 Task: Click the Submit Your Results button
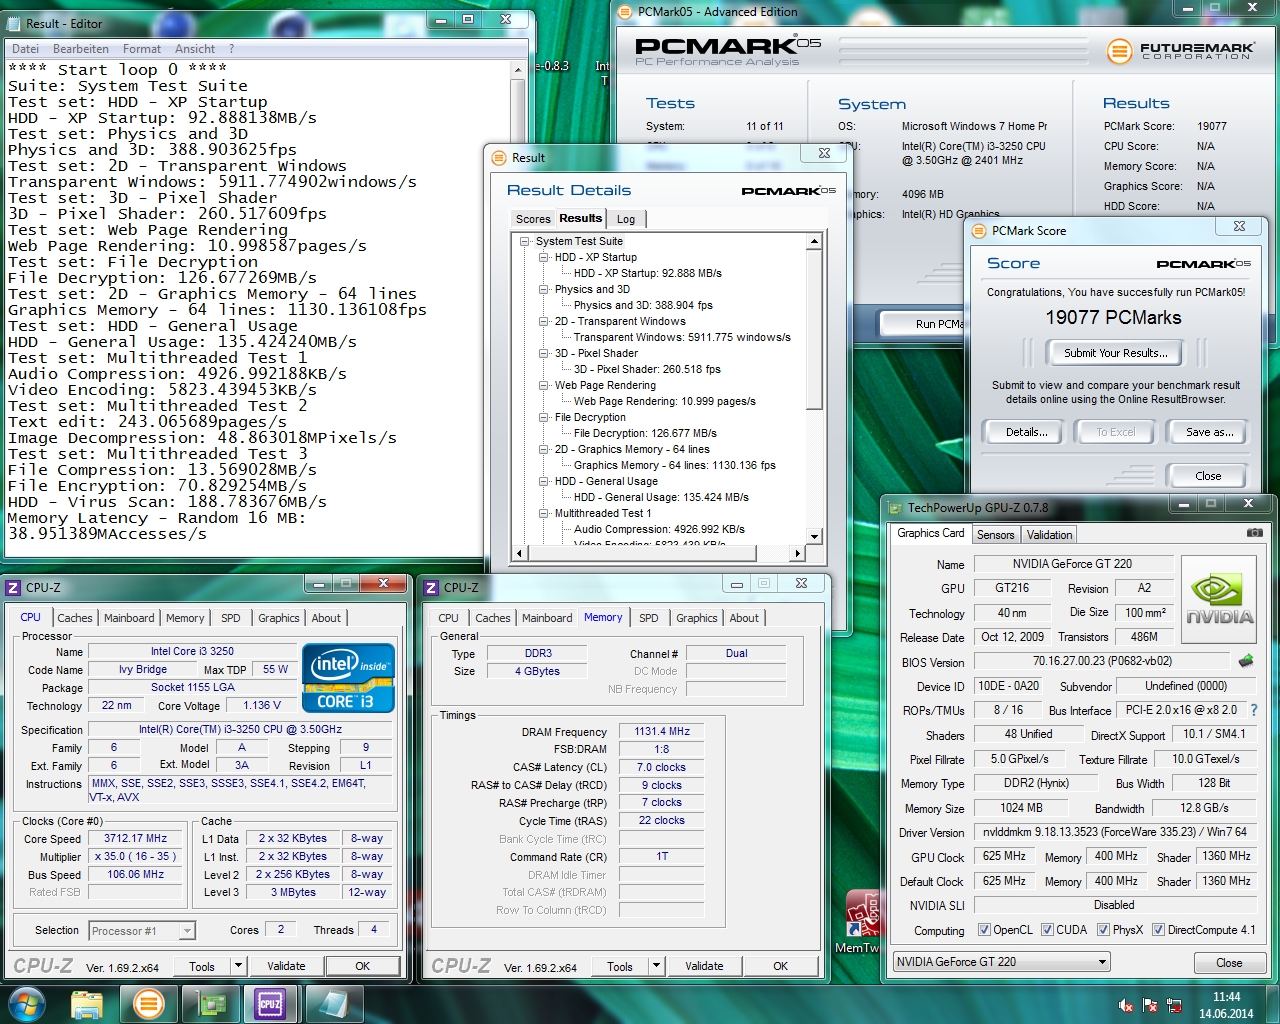1115,353
